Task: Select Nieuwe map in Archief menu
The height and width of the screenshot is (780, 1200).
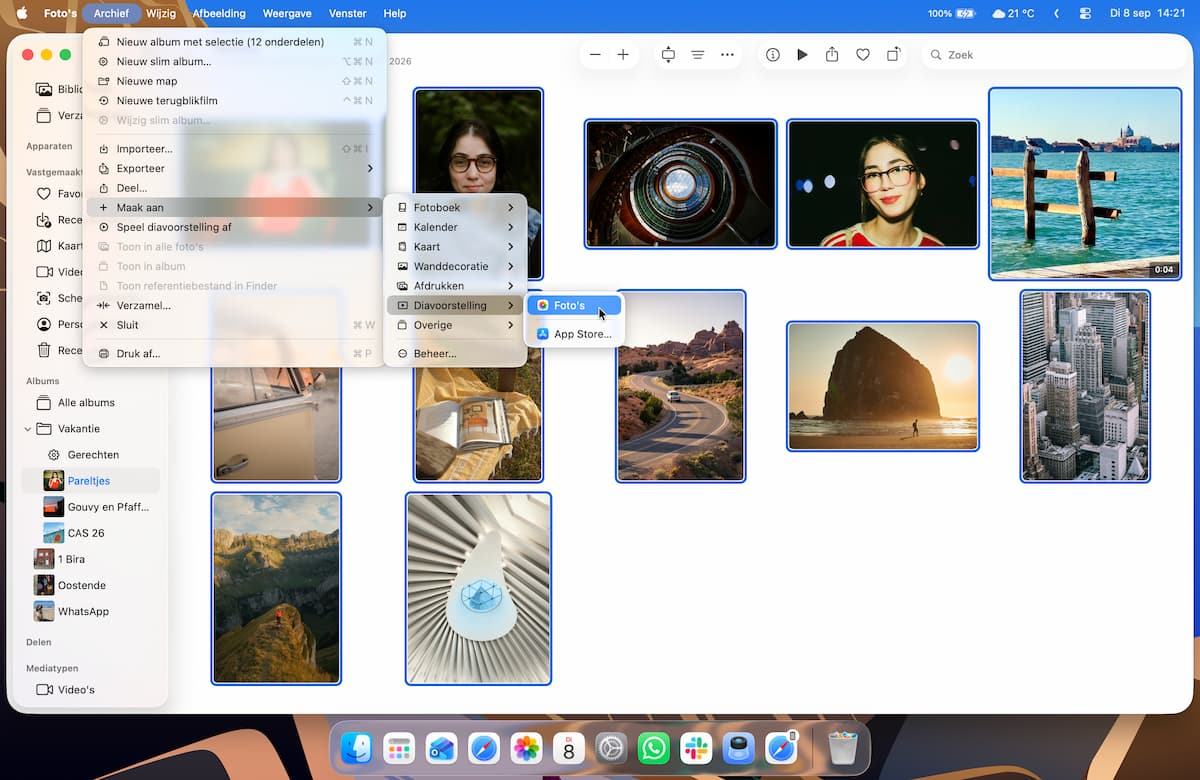Action: click(235, 81)
